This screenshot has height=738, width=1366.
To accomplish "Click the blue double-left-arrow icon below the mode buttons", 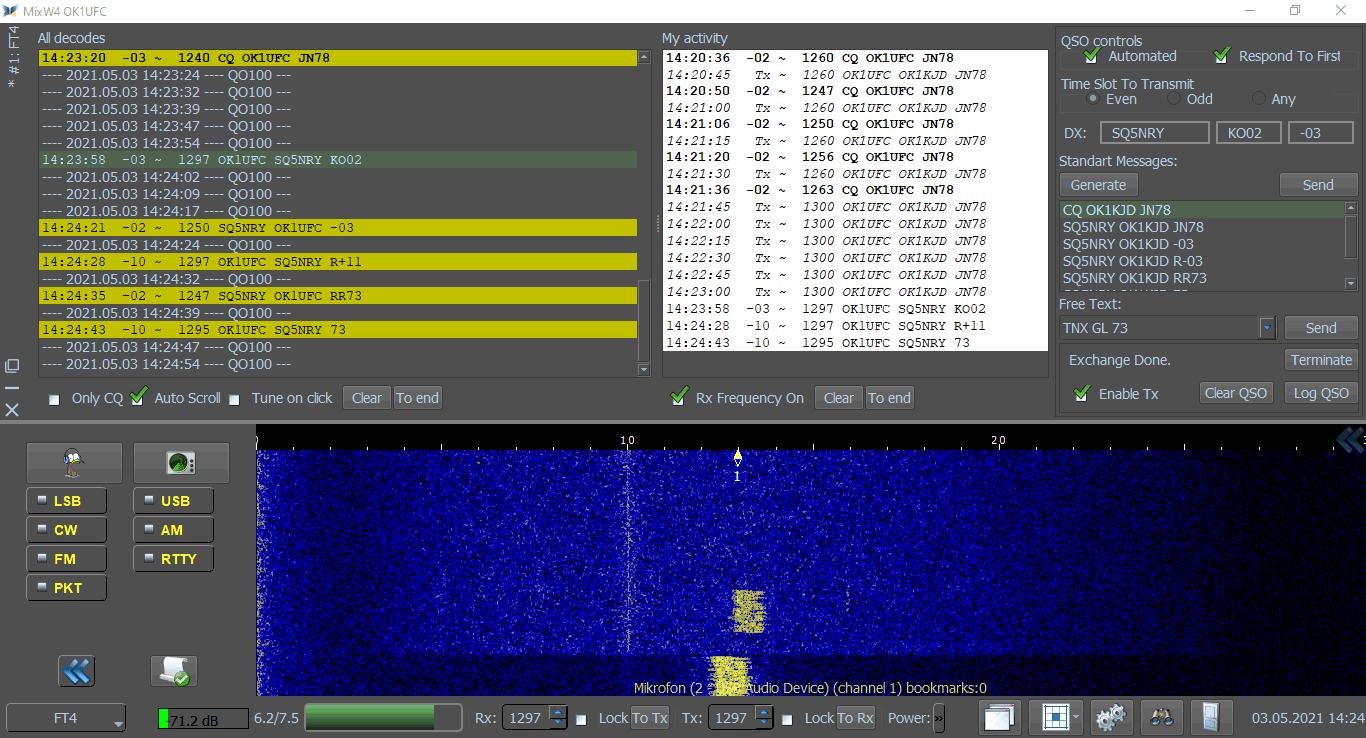I will point(76,671).
